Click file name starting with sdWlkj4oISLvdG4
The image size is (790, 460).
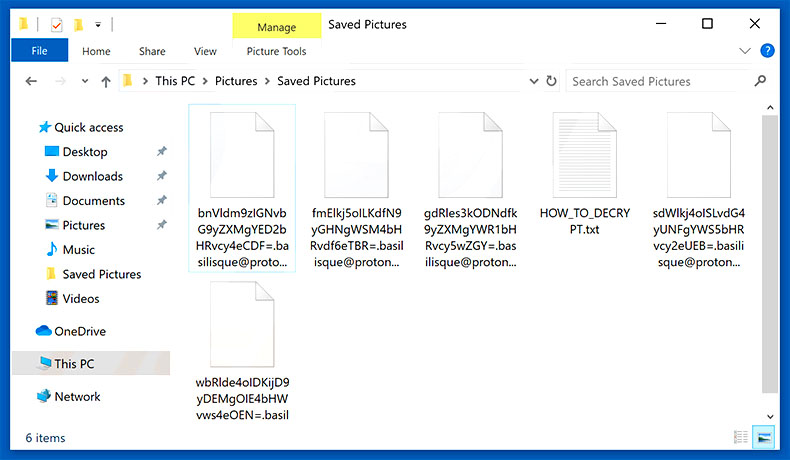pos(699,238)
